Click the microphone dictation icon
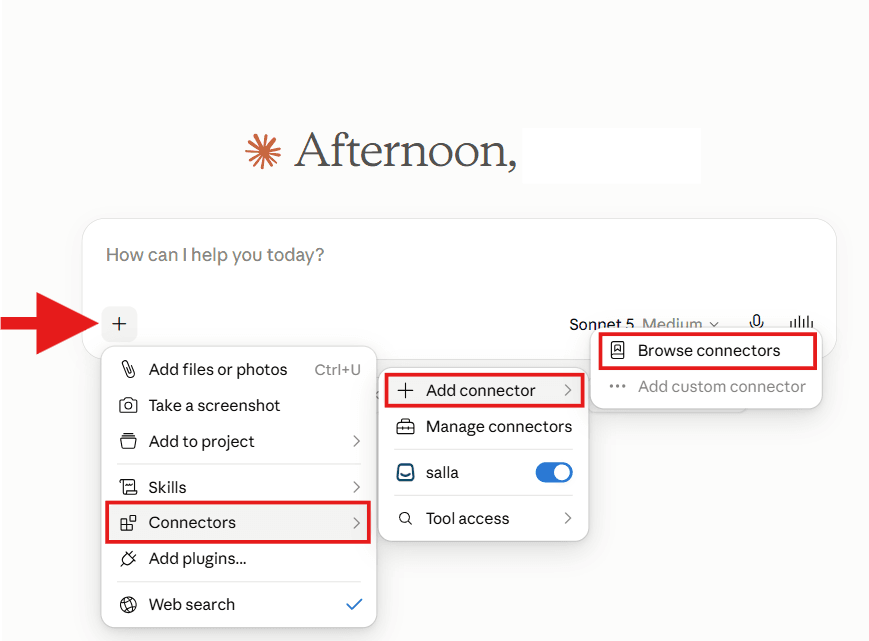 click(x=756, y=321)
